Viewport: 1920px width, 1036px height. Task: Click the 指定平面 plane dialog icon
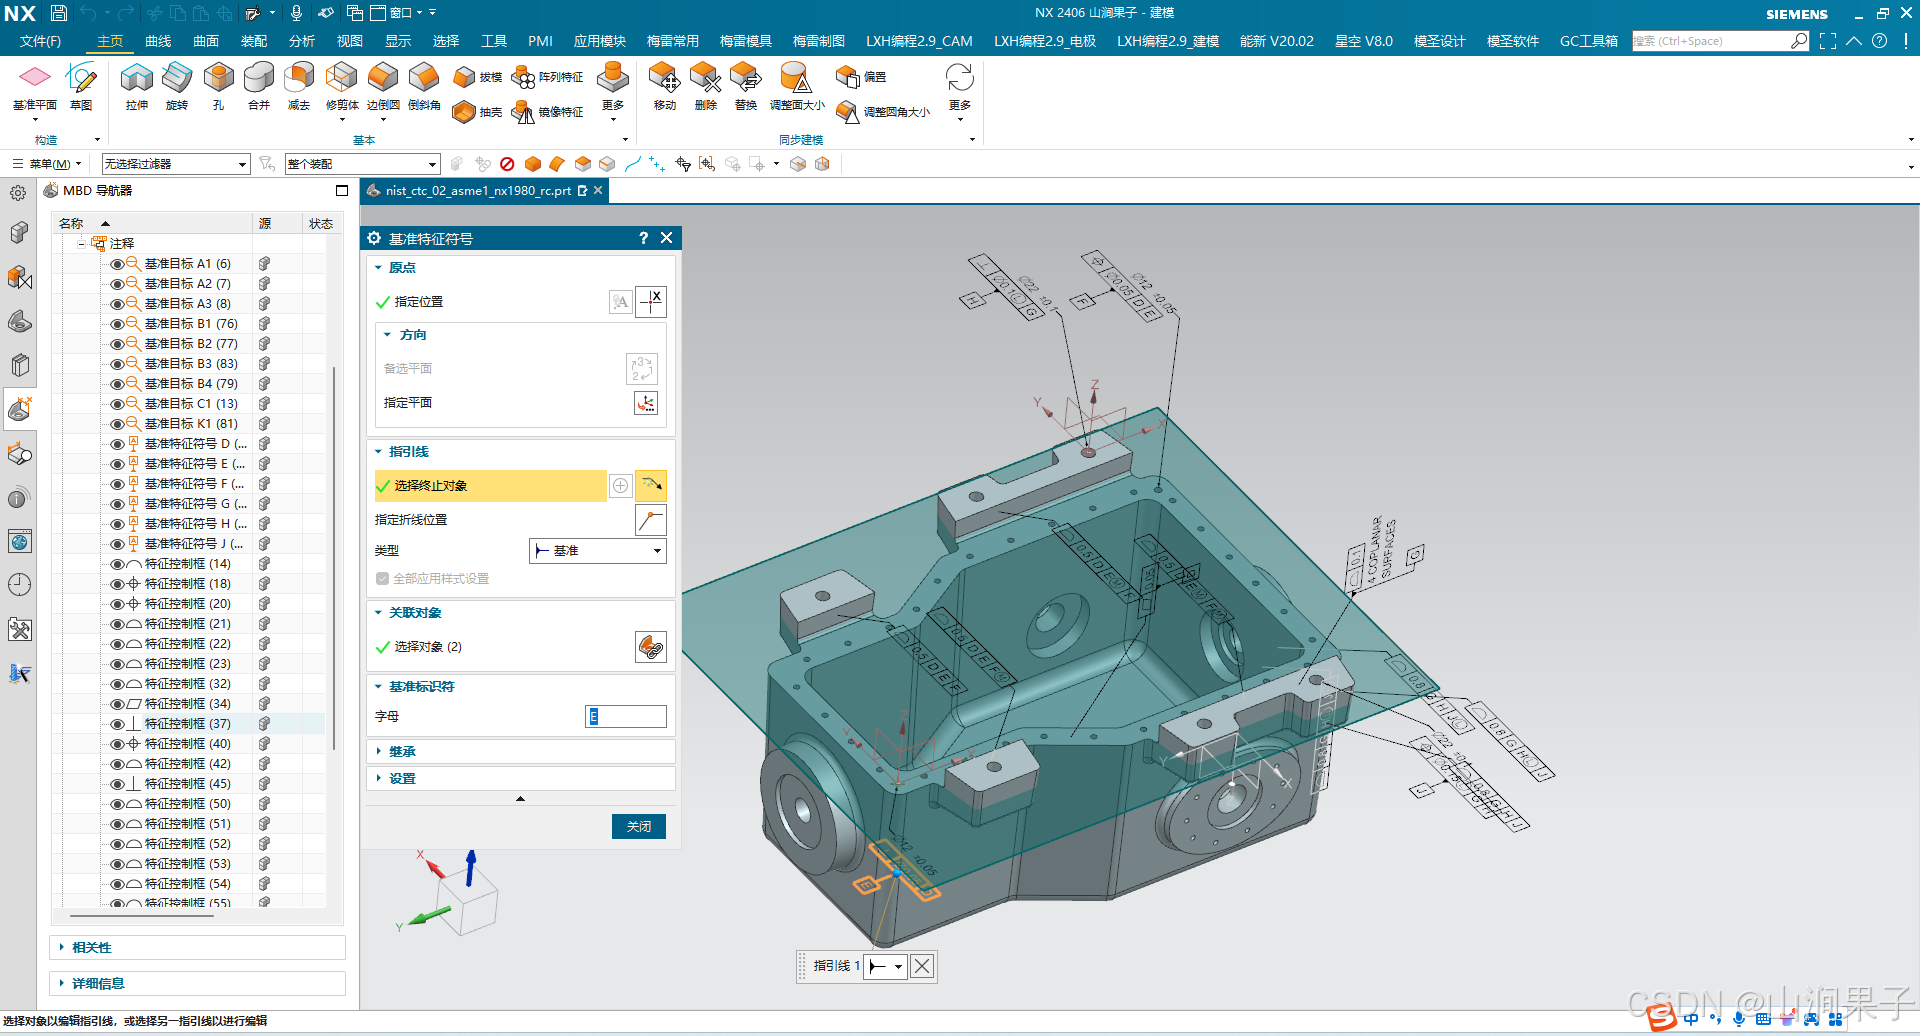tap(646, 402)
